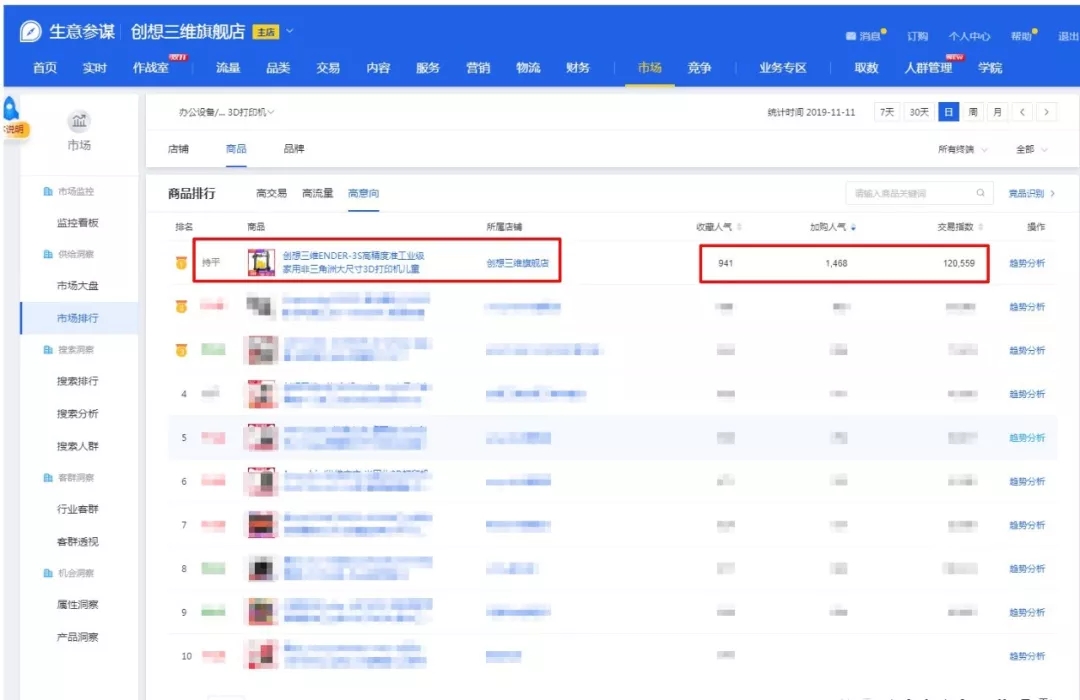Open the ENDER-3S product thumbnail
The width and height of the screenshot is (1080, 700).
point(261,262)
